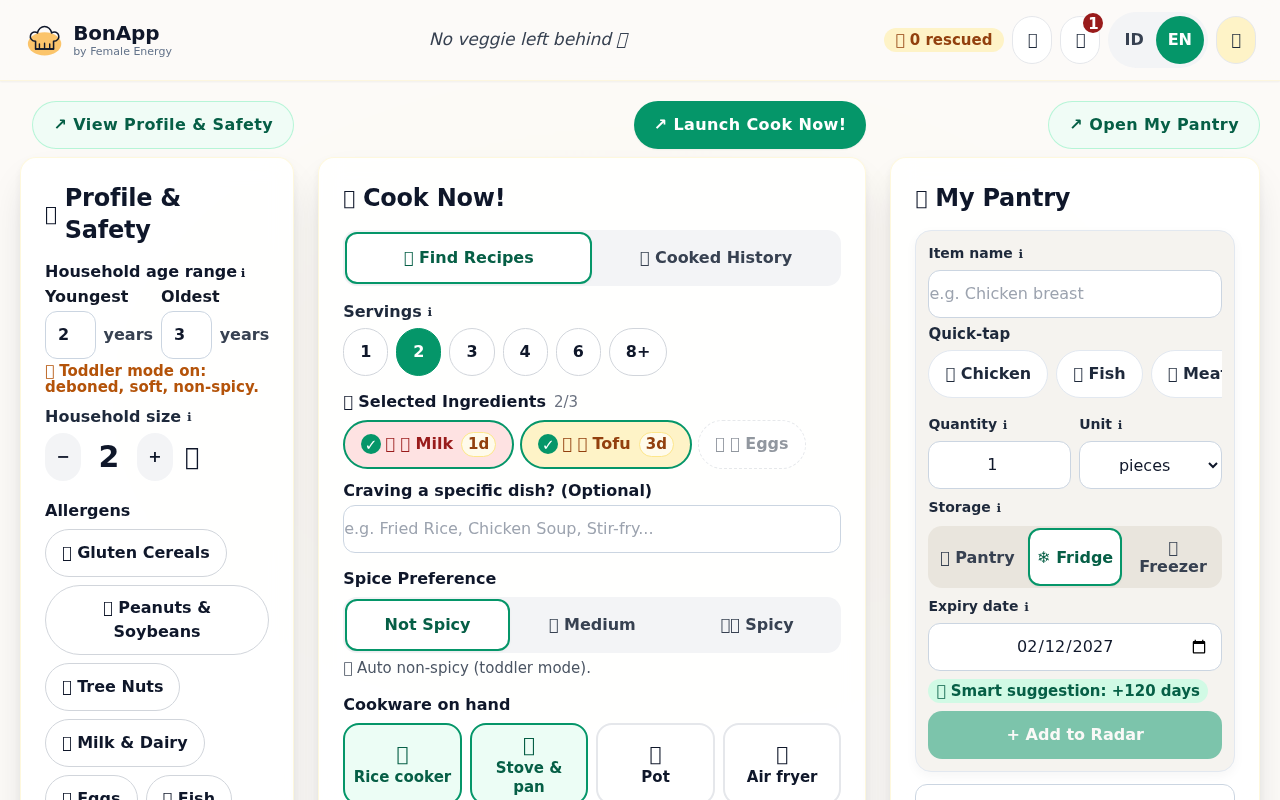
Task: Click View Profile & Safety link
Action: (x=163, y=125)
